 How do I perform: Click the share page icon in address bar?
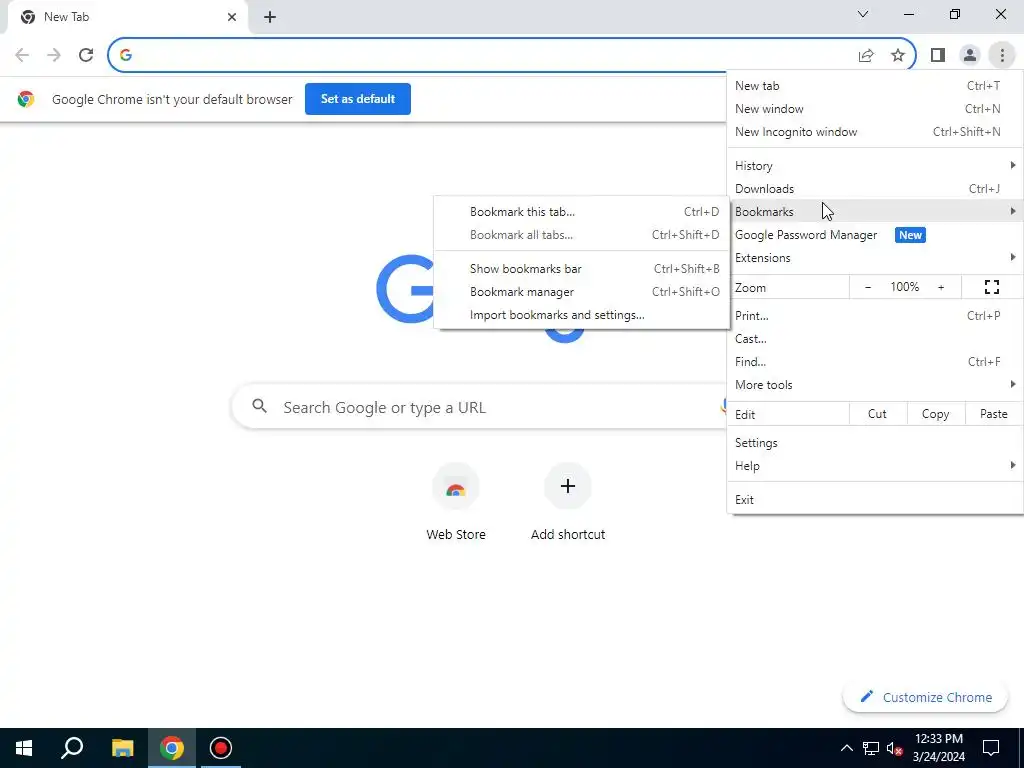click(x=866, y=55)
